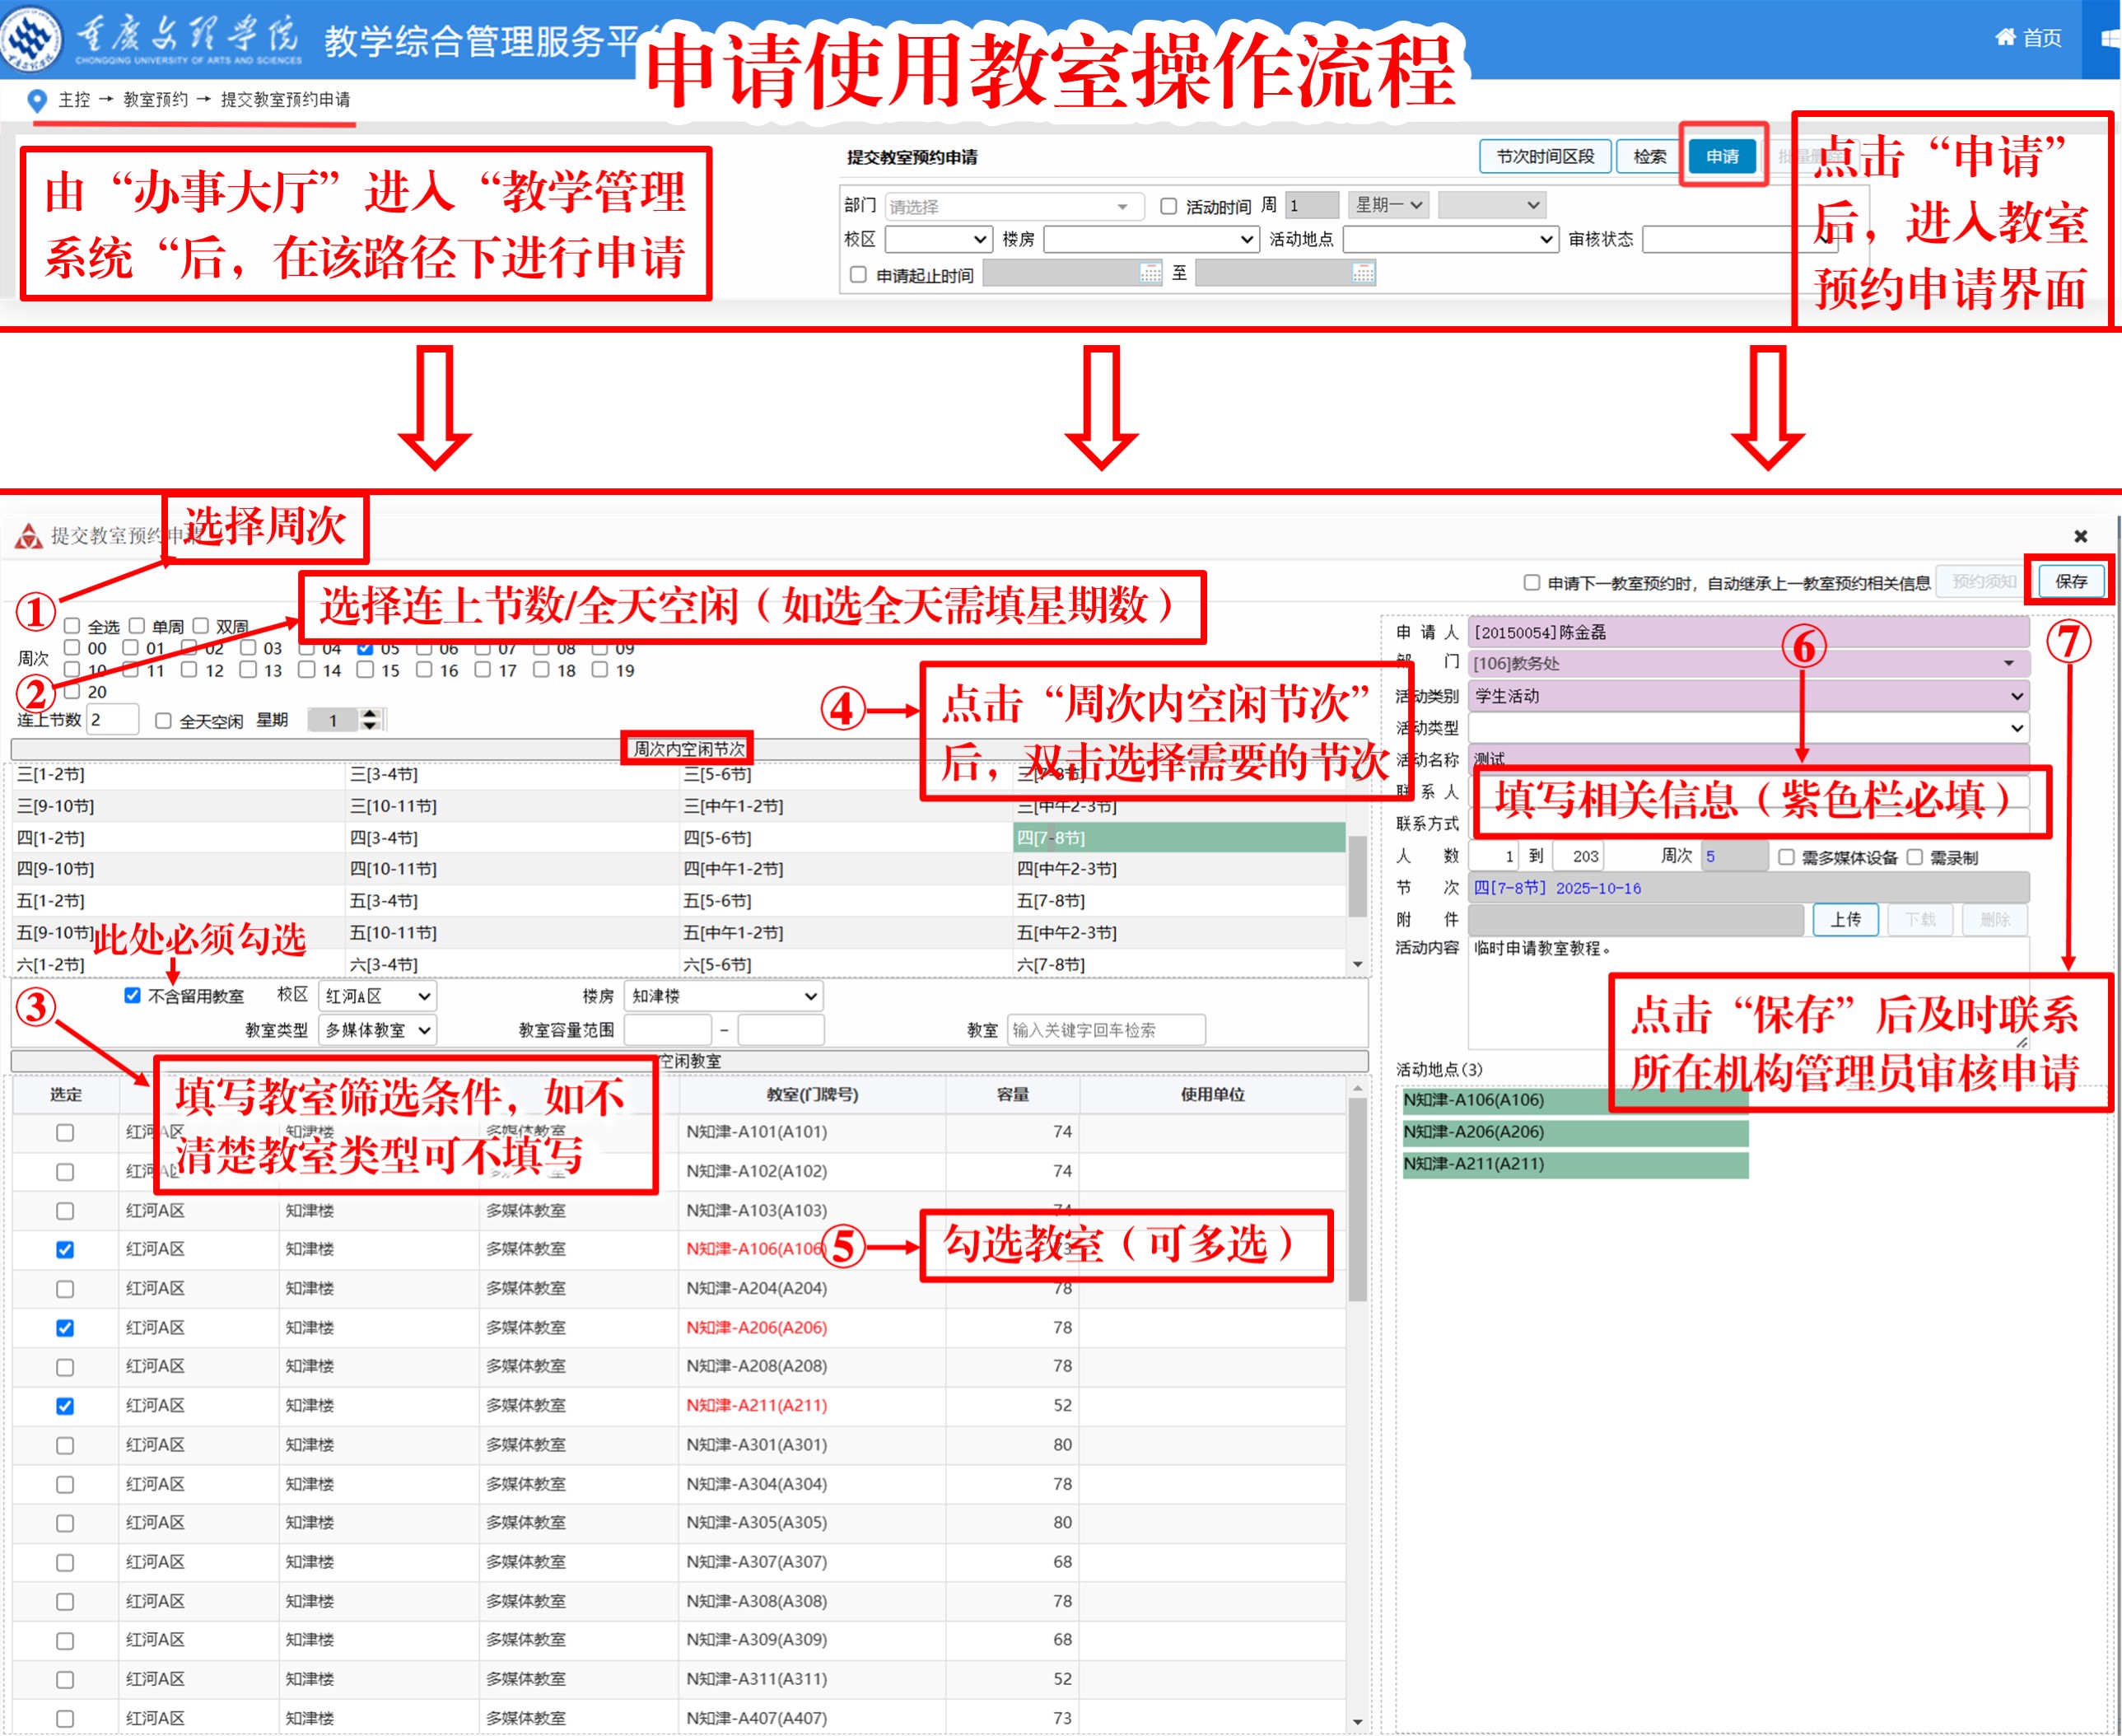Enable the 全天空闲 checkbox

(x=163, y=720)
